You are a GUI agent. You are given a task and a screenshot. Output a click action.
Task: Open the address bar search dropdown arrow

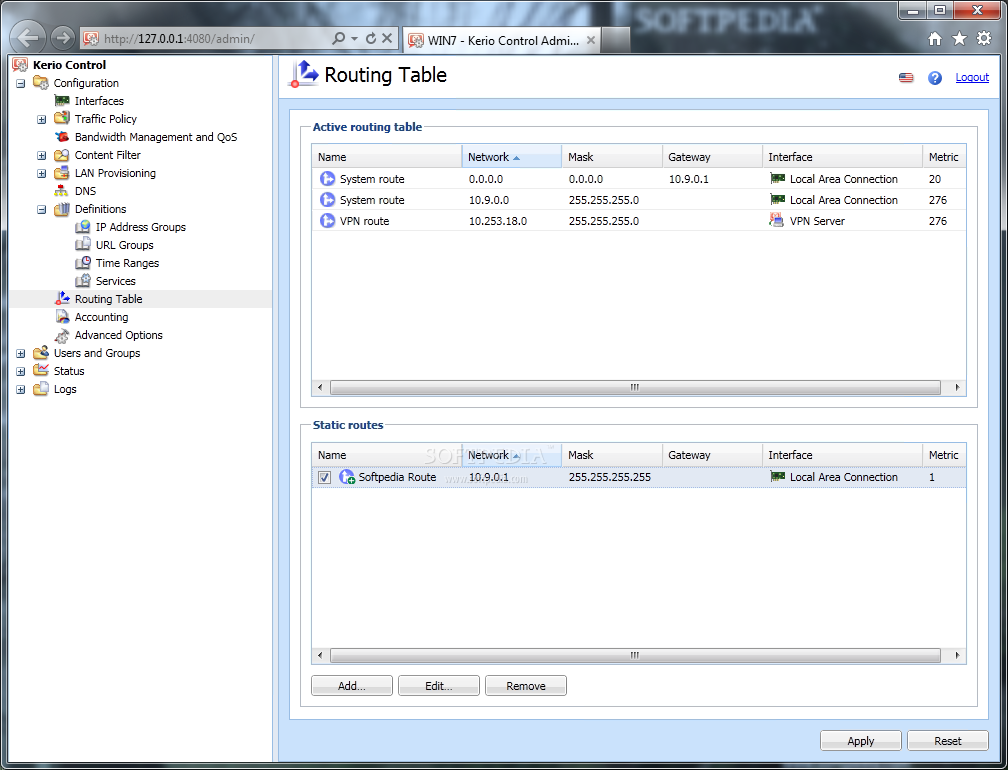pos(354,39)
